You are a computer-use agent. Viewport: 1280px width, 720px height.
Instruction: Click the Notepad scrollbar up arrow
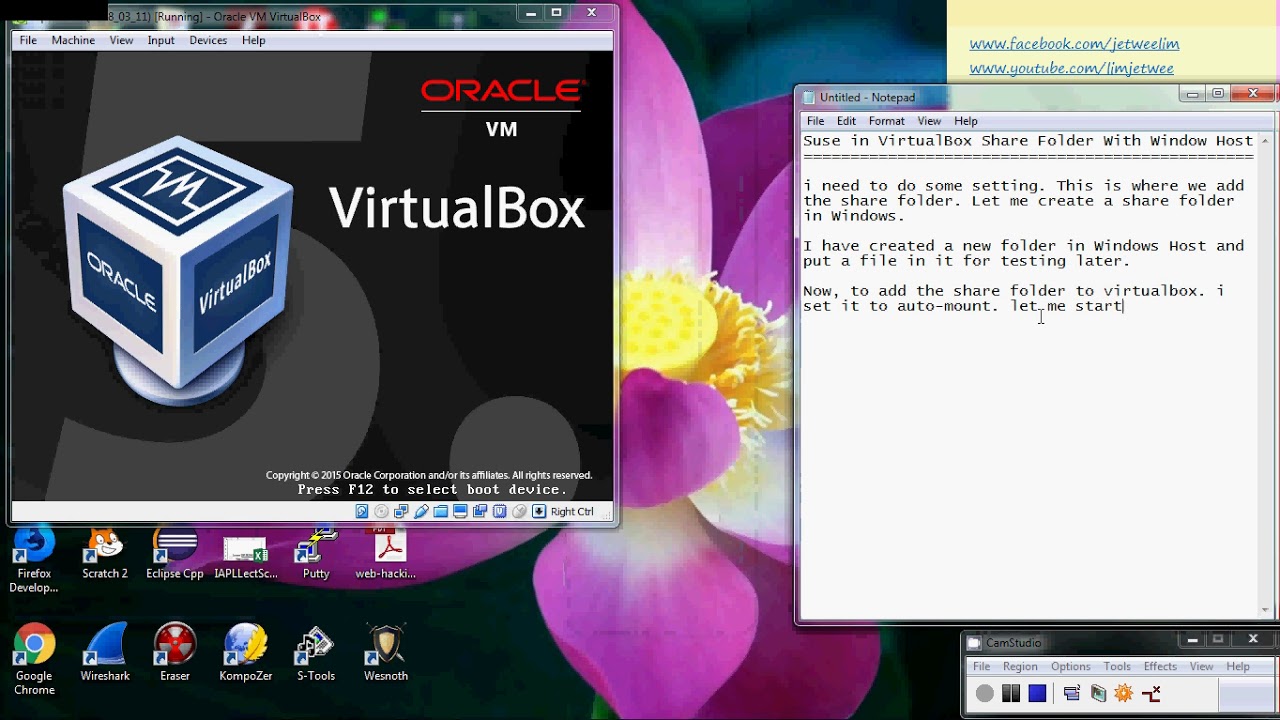point(1265,141)
